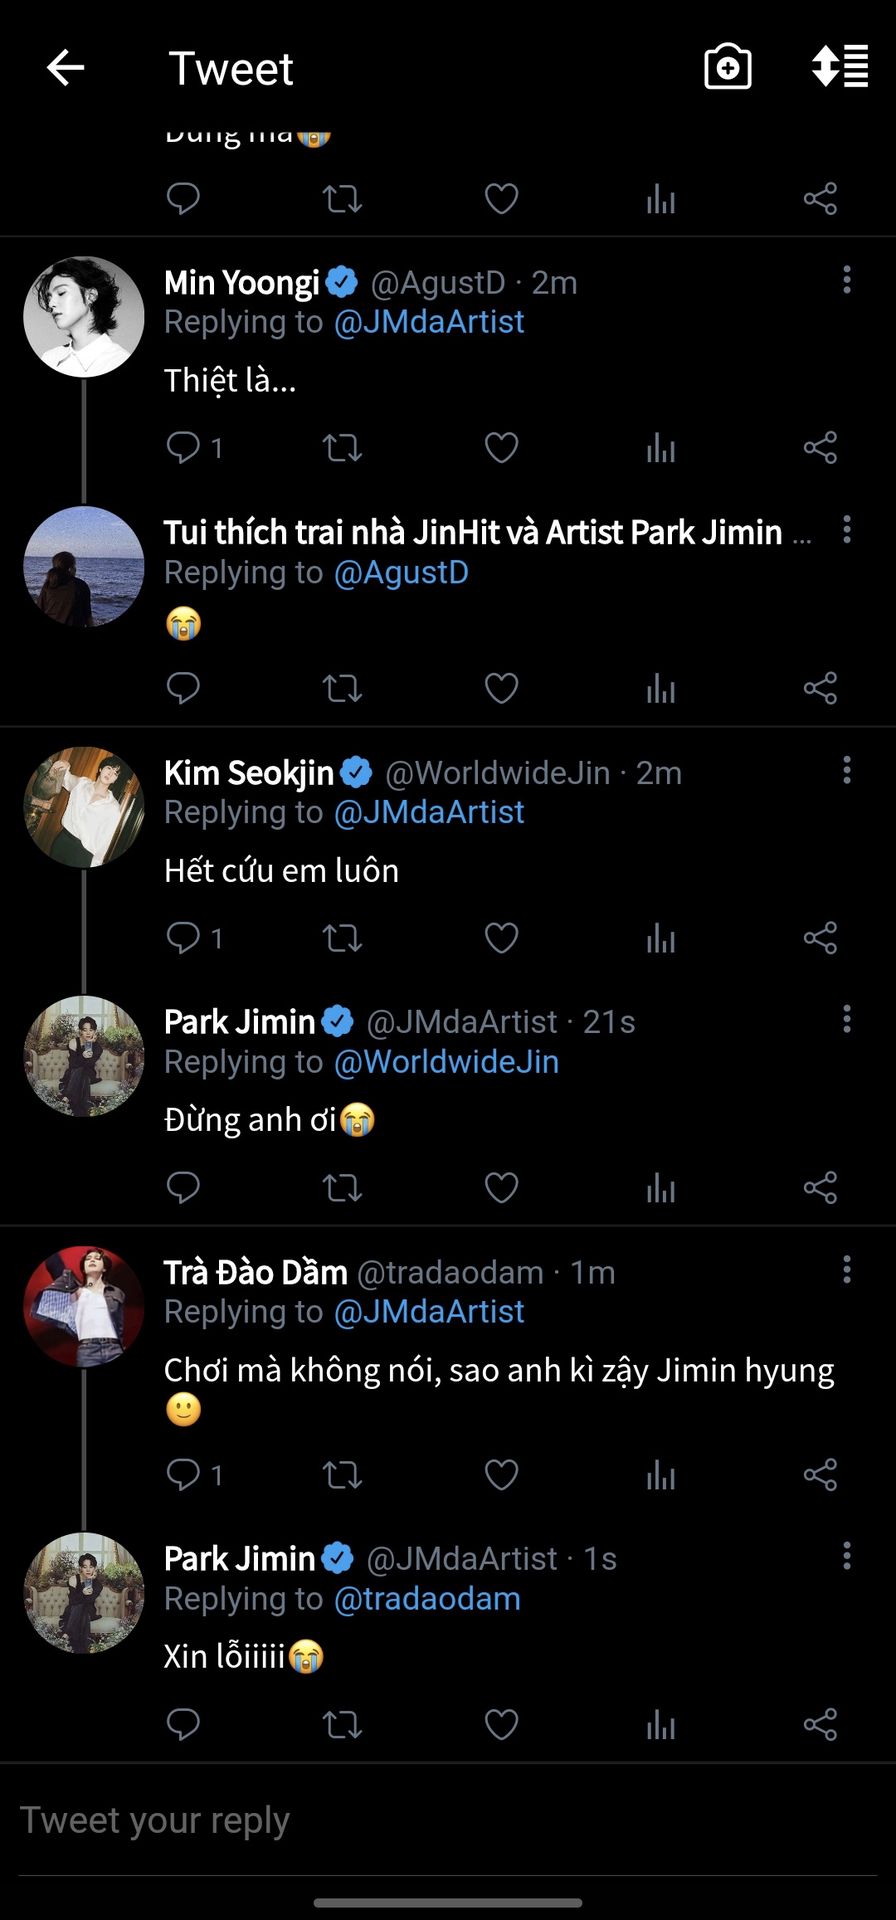Open more options on Kim Seokjin's tweet
The width and height of the screenshot is (896, 1920).
tap(847, 770)
